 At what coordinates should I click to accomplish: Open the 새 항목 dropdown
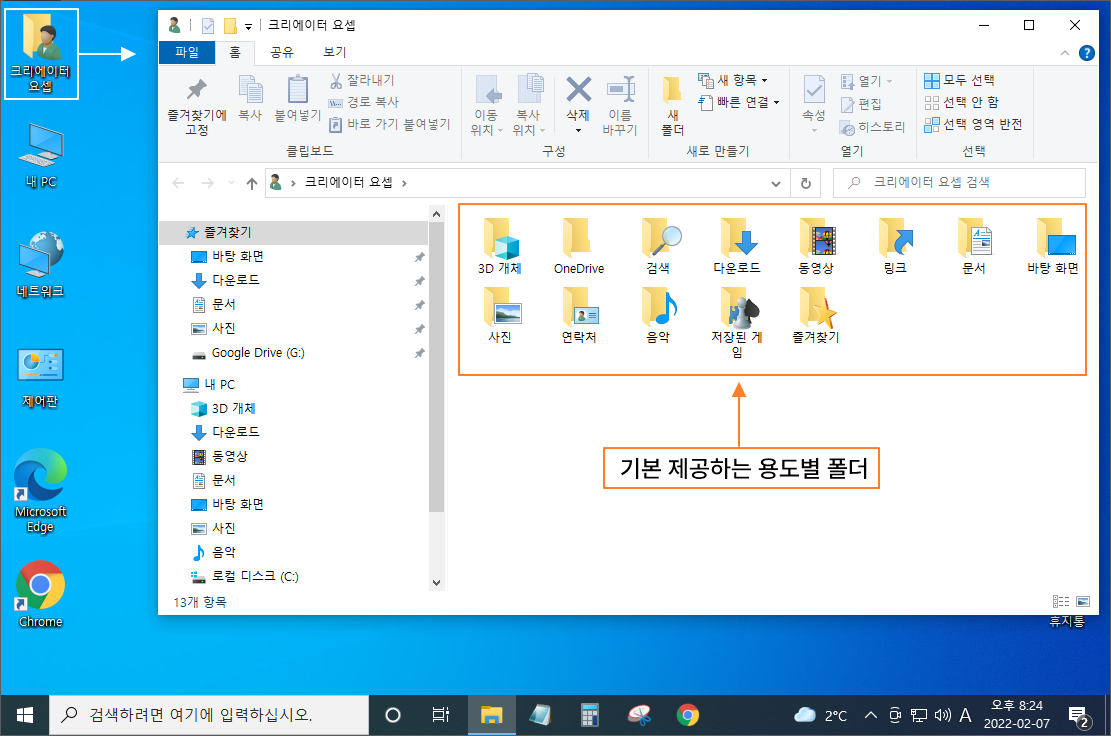tap(733, 80)
